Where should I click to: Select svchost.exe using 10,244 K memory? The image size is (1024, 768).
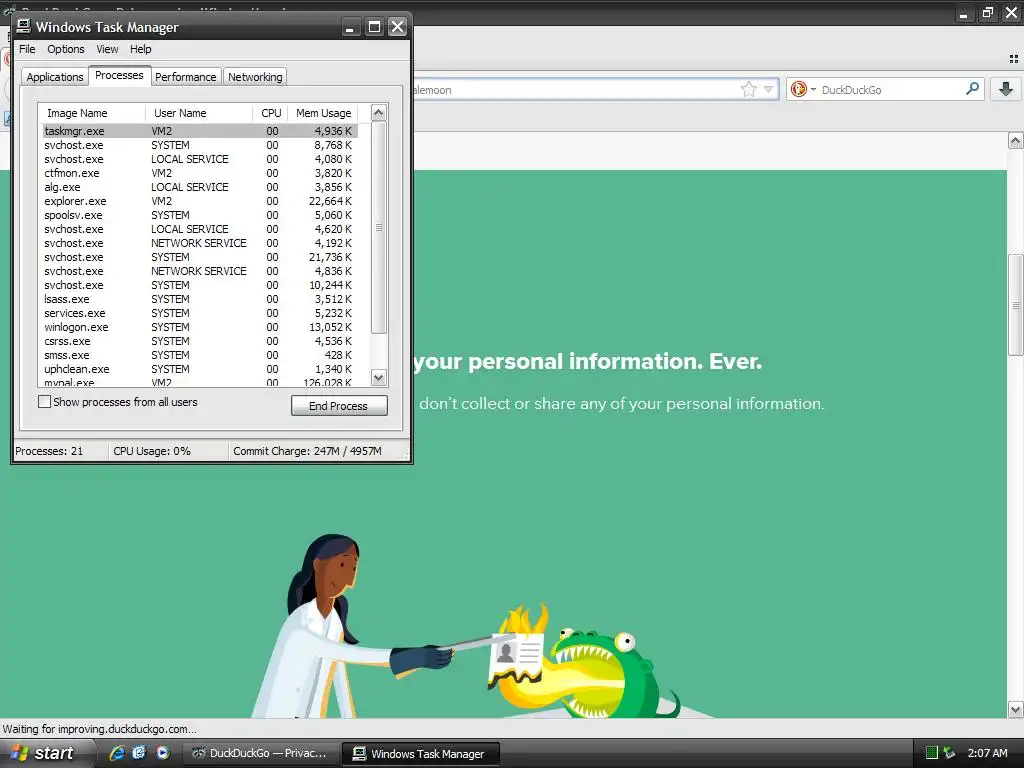point(200,285)
